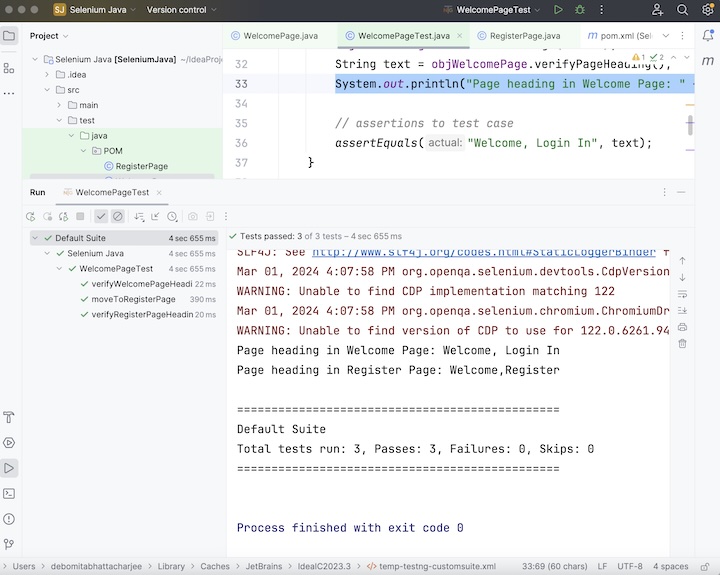Click the temp-testng-customsuite.xml breadcrumb
Viewport: 720px width, 575px height.
[431, 566]
